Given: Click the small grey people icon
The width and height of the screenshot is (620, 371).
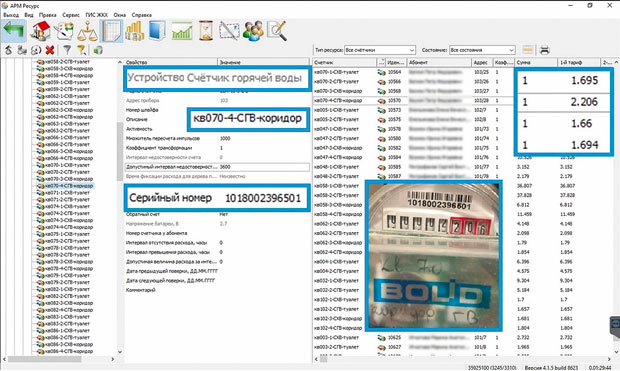Looking at the screenshot, I should (x=23, y=50).
